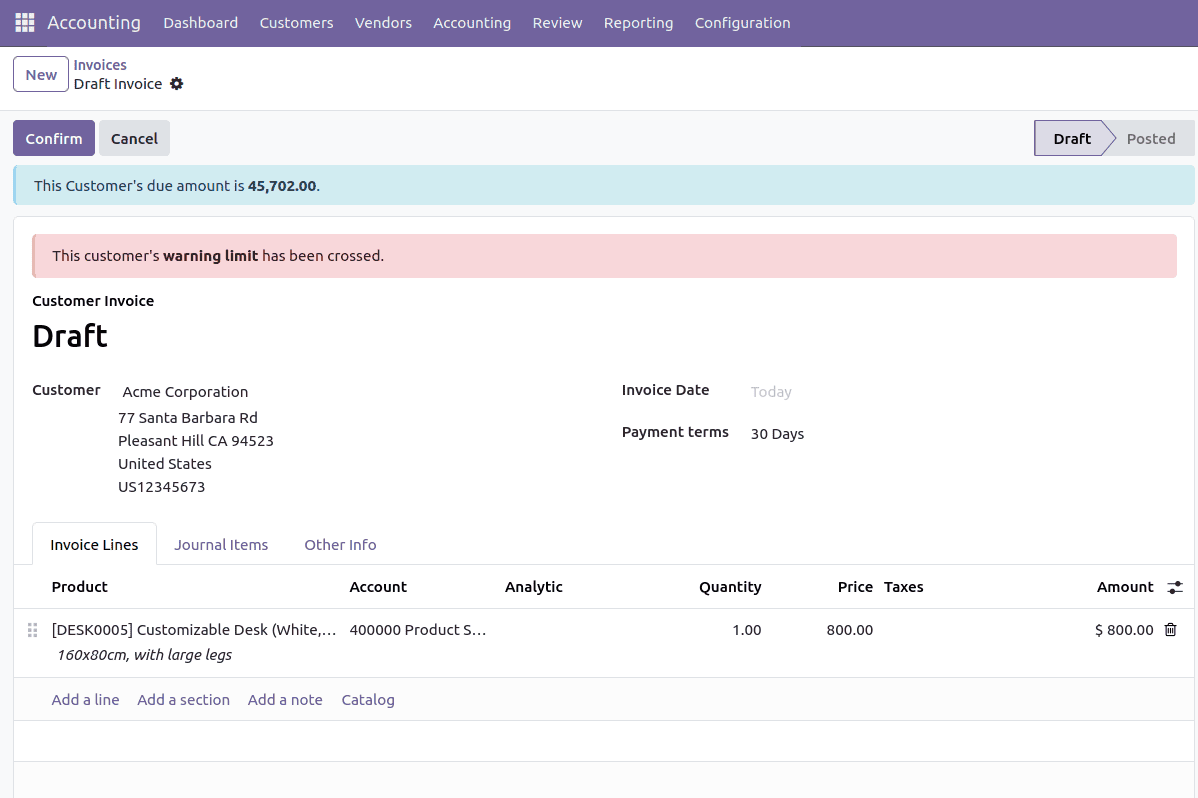Open the gear actions menu beside Draft Invoice
Image resolution: width=1198 pixels, height=798 pixels.
pos(176,84)
